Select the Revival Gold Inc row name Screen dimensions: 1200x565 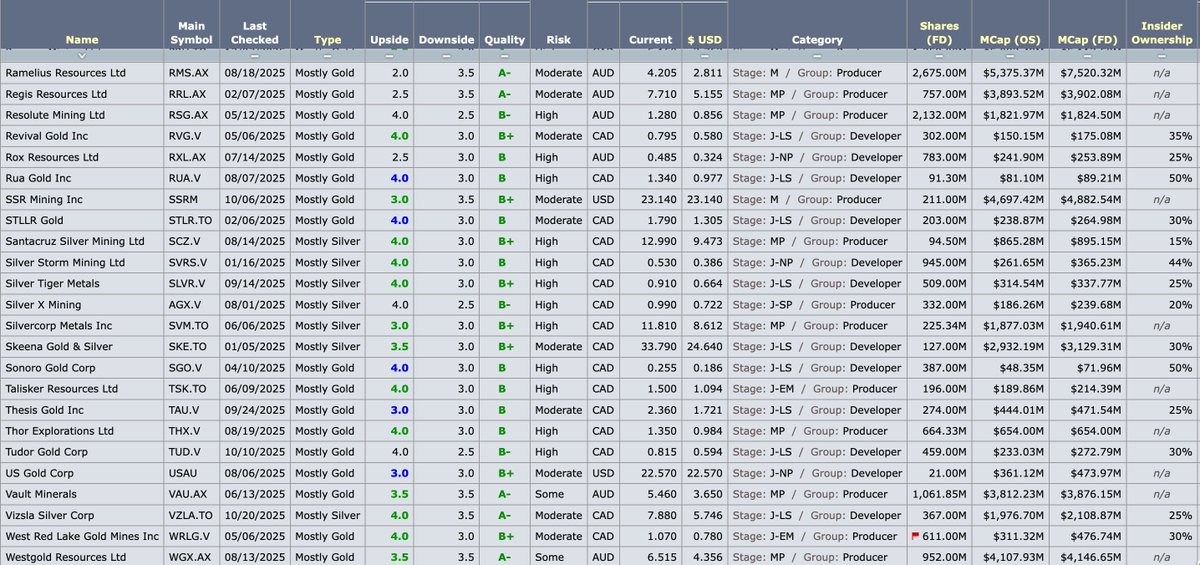(x=46, y=136)
